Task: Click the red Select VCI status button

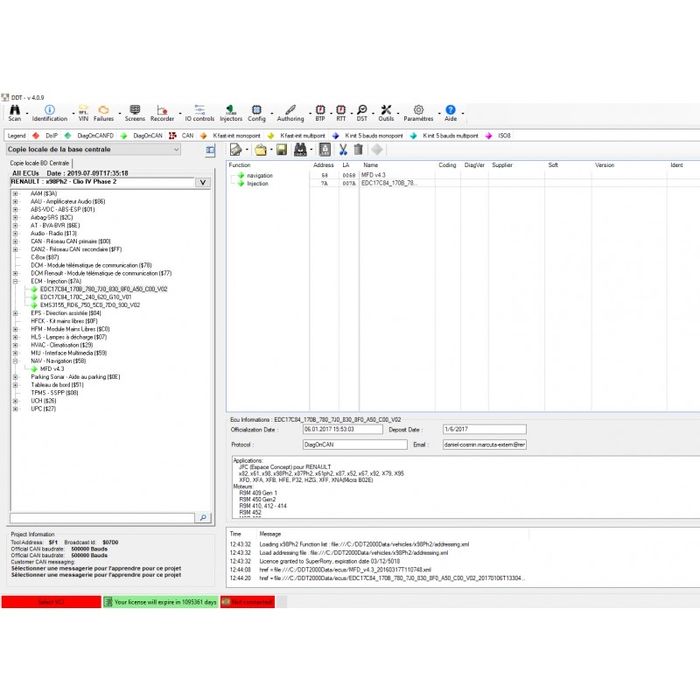Action: [51, 602]
